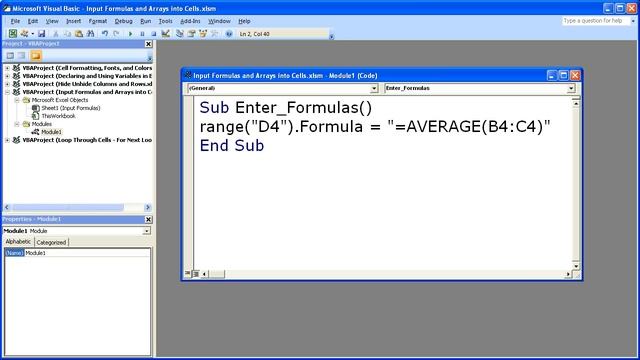Click the Cut scissors icon
The image size is (640, 360).
click(x=56, y=33)
